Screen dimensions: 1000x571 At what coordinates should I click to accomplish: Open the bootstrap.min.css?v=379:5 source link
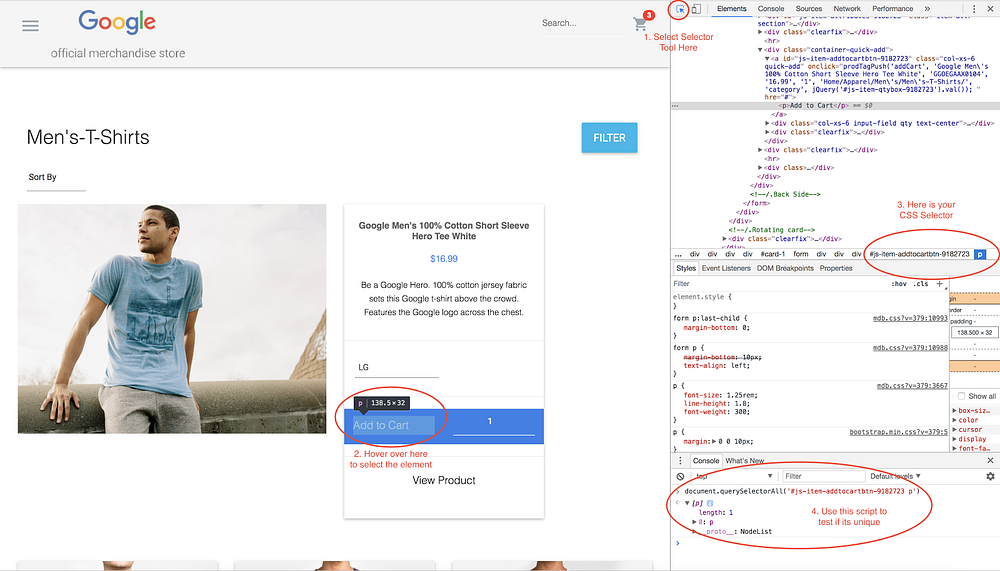tap(899, 433)
